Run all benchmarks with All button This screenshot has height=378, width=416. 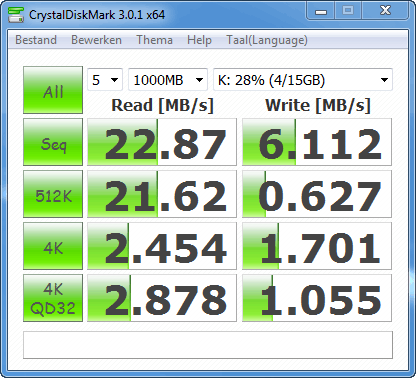(x=53, y=90)
